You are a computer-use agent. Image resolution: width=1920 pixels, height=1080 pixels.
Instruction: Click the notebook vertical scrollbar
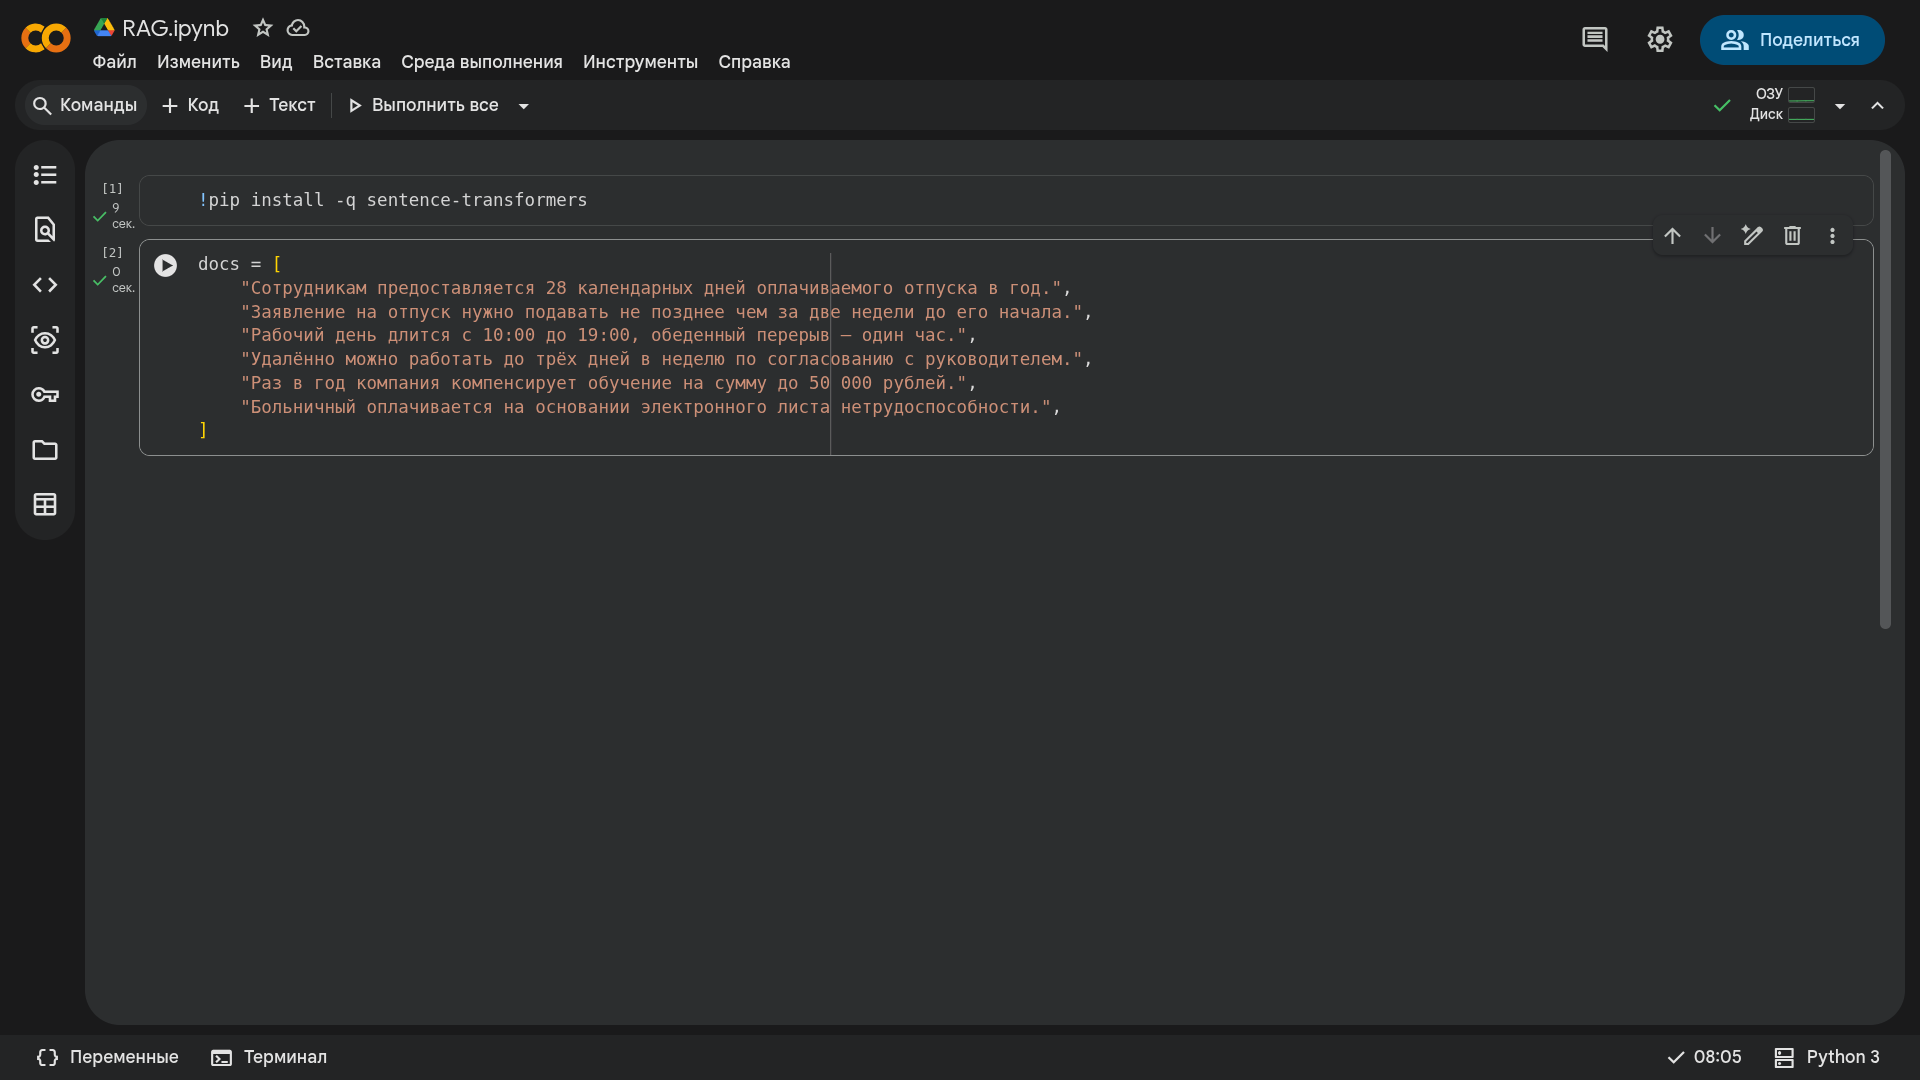point(1885,389)
